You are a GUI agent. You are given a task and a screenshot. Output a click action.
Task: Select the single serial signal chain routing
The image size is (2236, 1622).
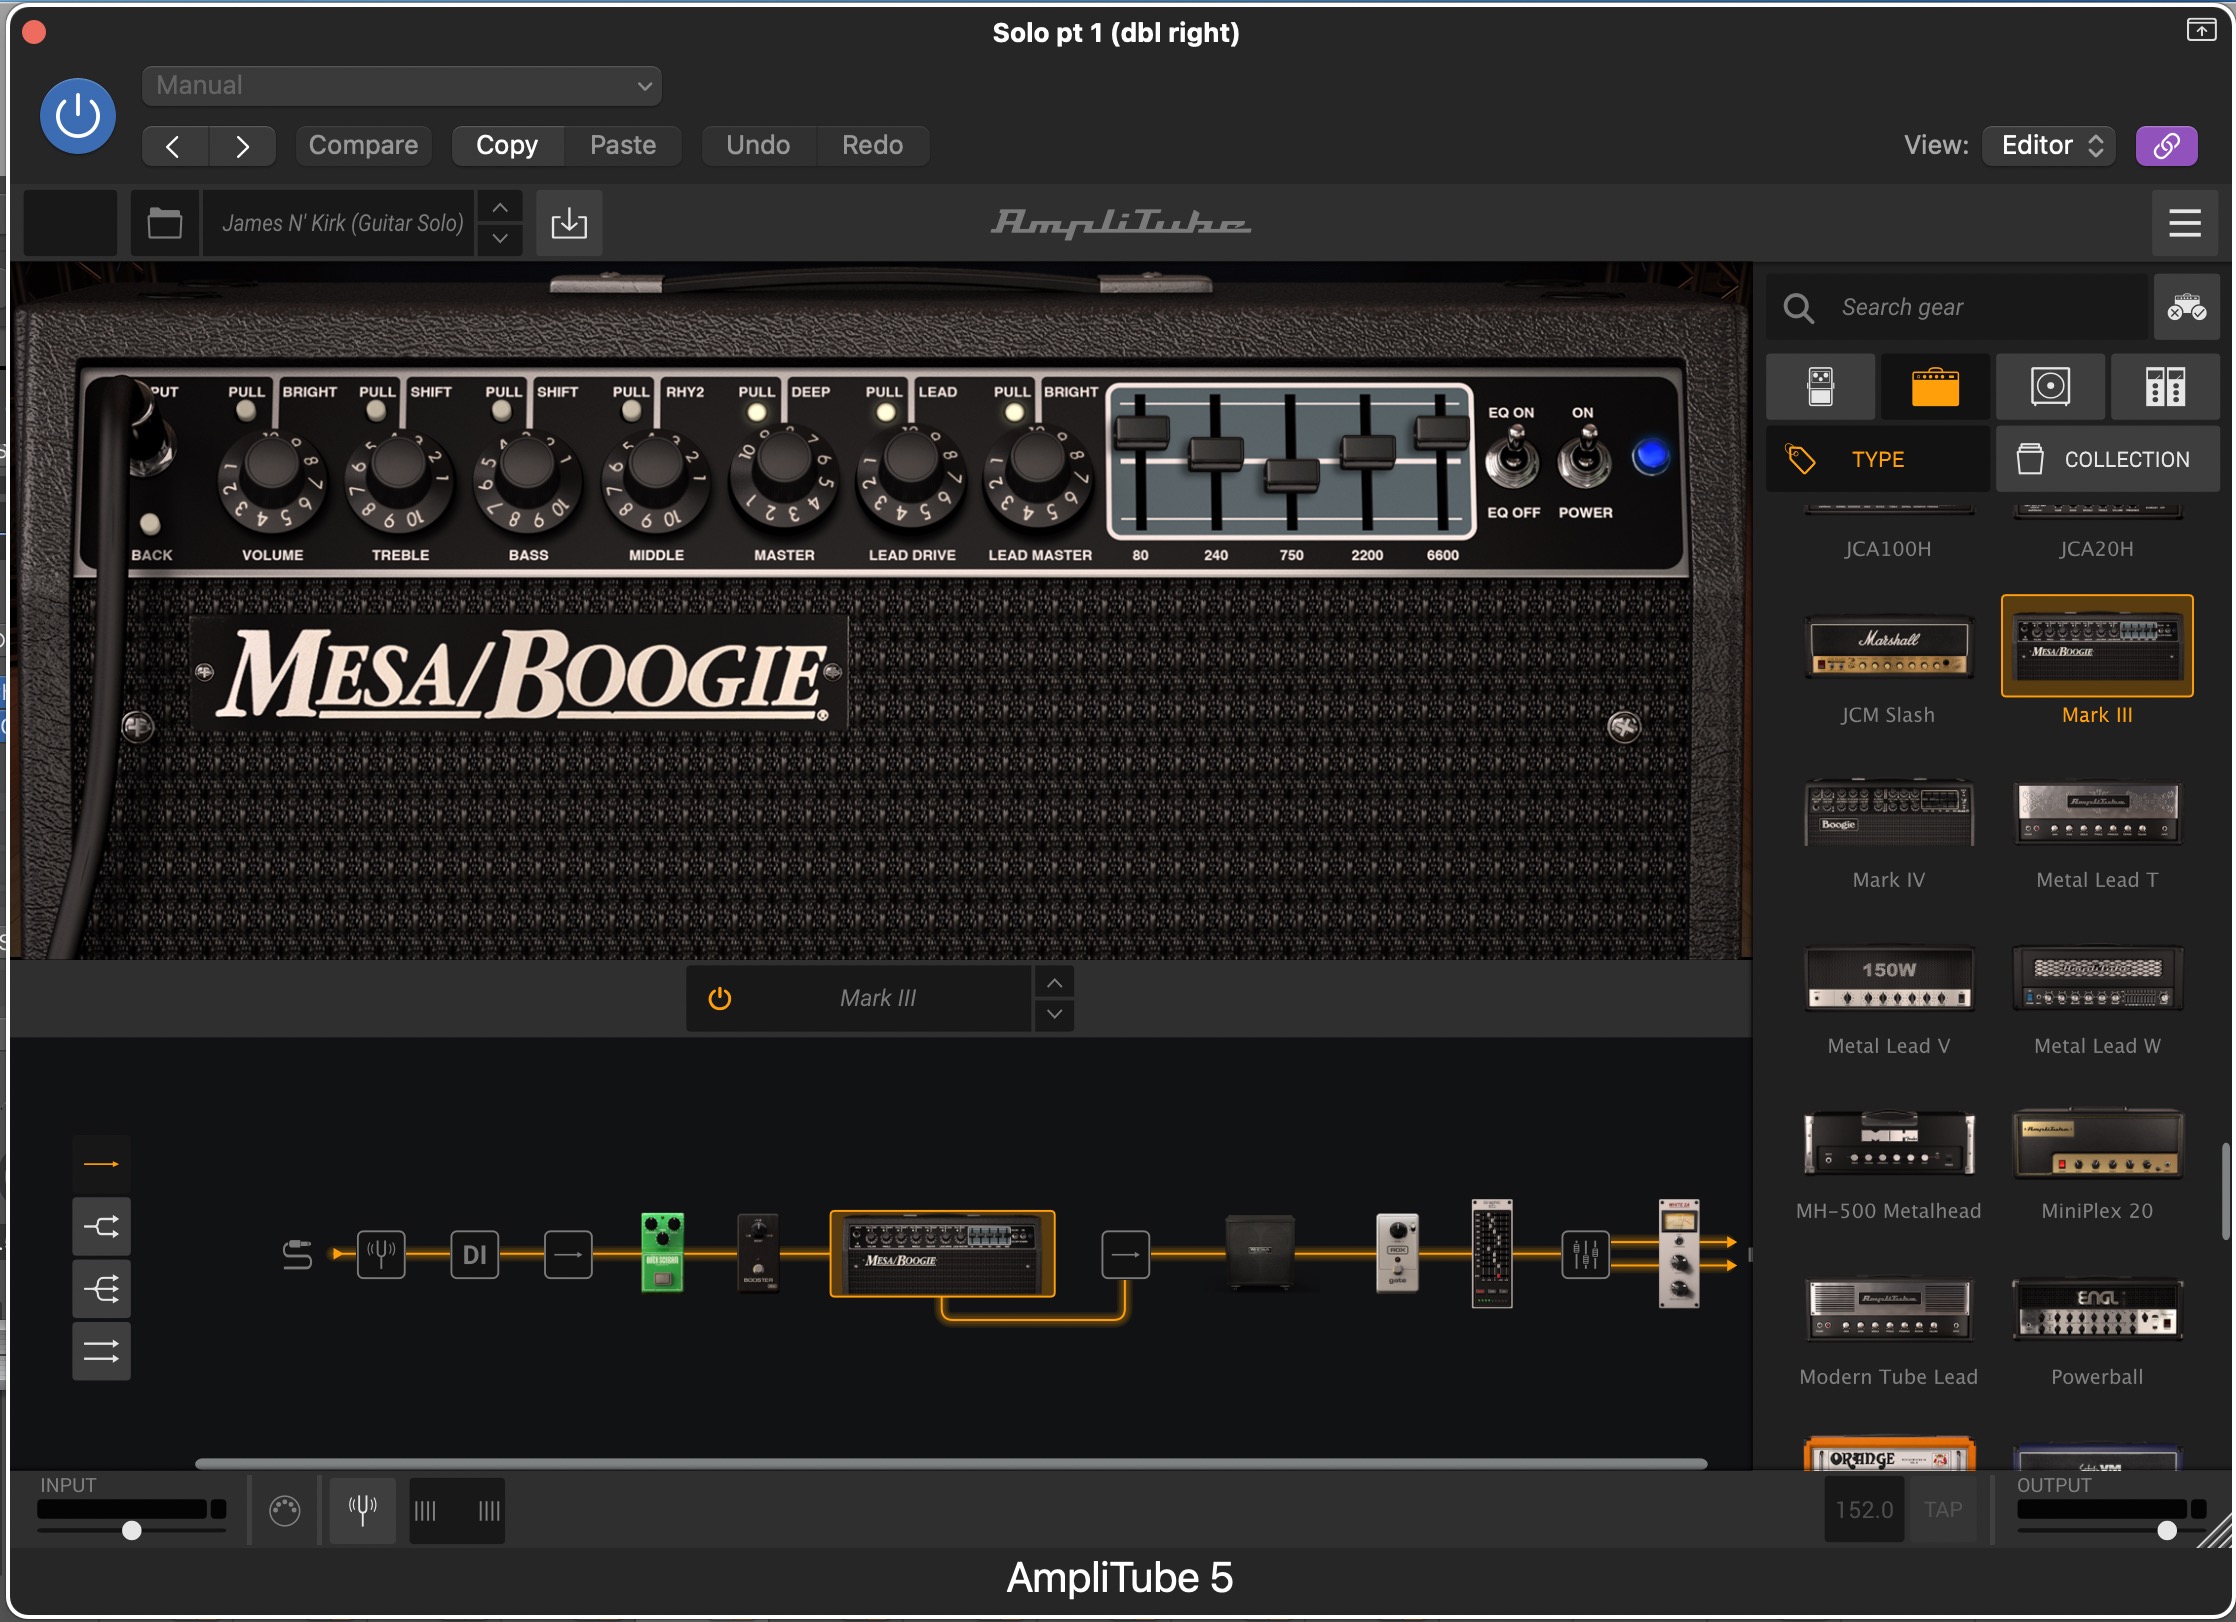(x=101, y=1164)
